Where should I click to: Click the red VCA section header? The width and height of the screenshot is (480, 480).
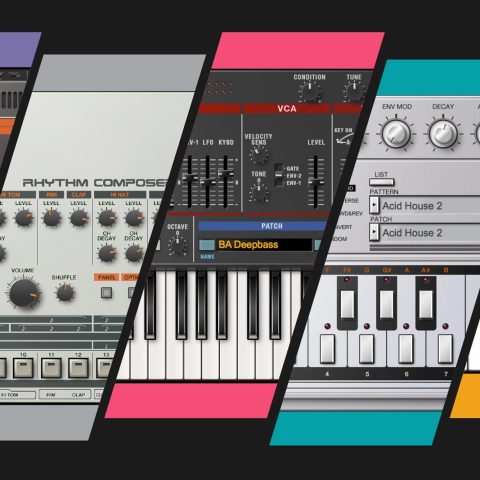point(287,109)
